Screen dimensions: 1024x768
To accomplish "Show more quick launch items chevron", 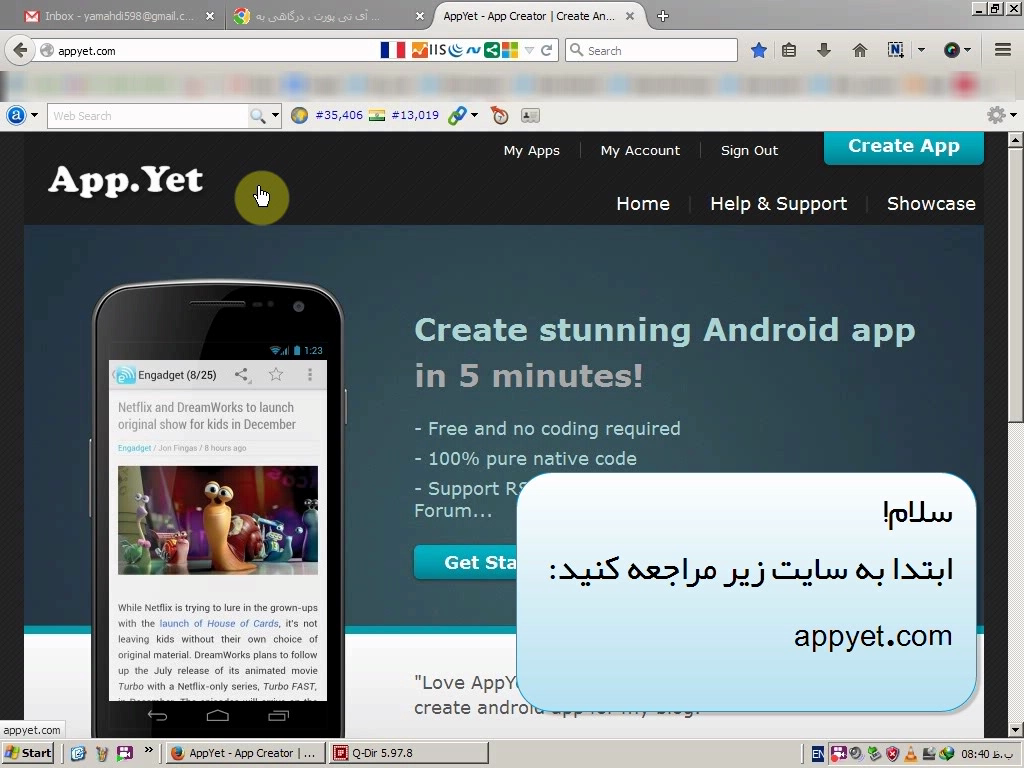I will 149,750.
